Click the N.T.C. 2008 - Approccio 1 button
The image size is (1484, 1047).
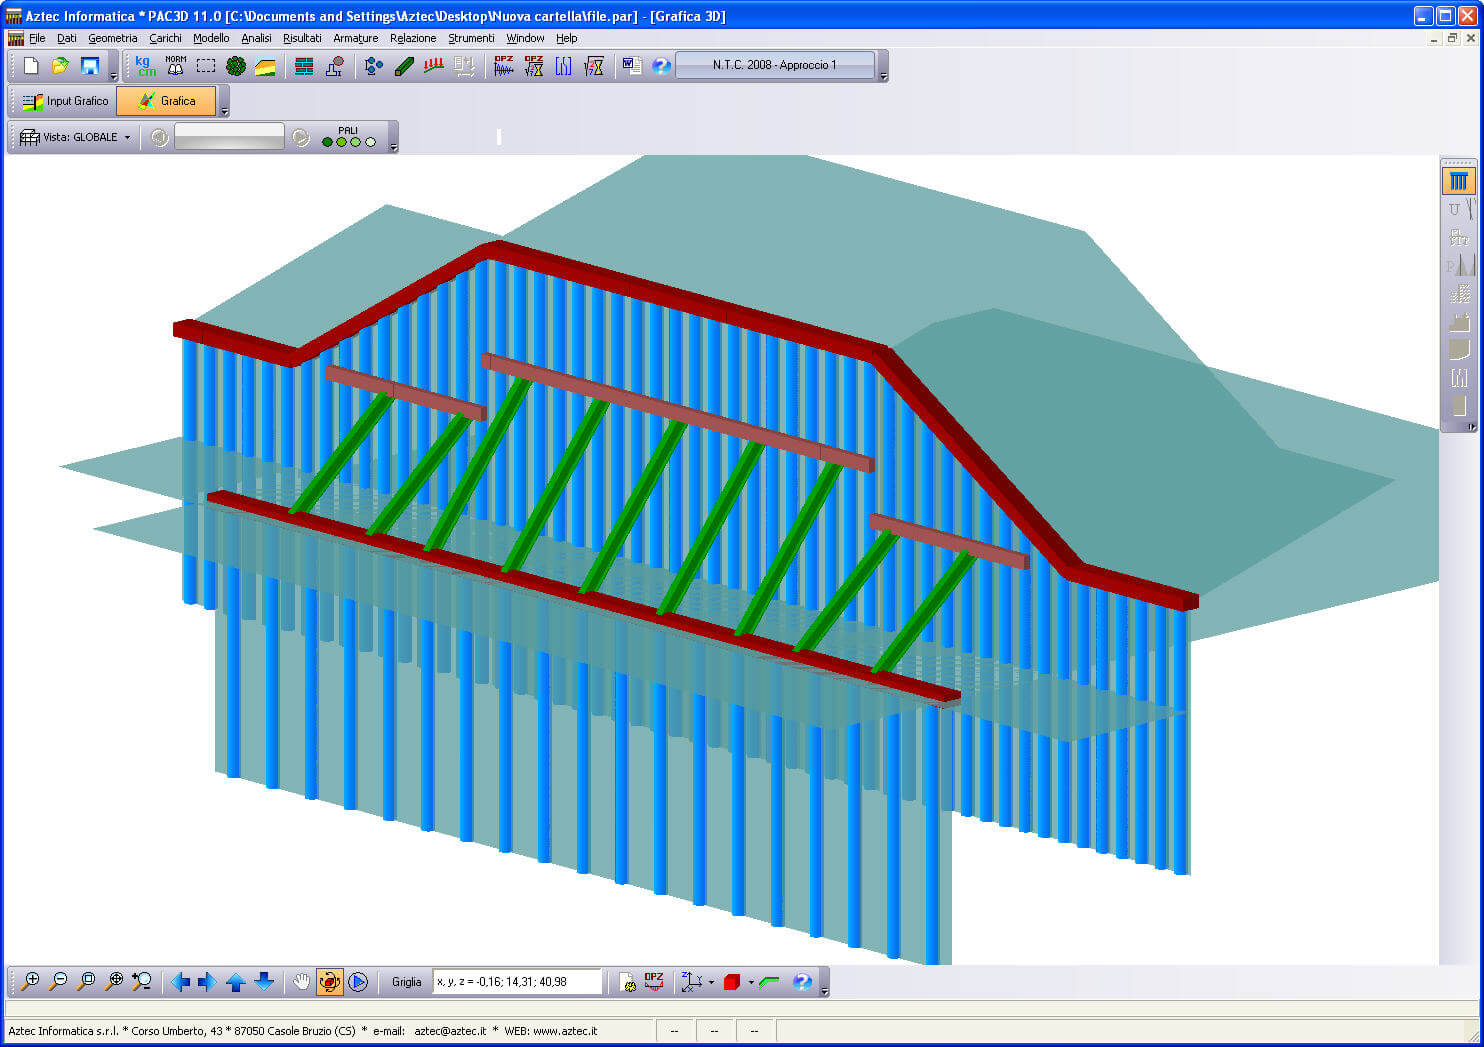(775, 65)
